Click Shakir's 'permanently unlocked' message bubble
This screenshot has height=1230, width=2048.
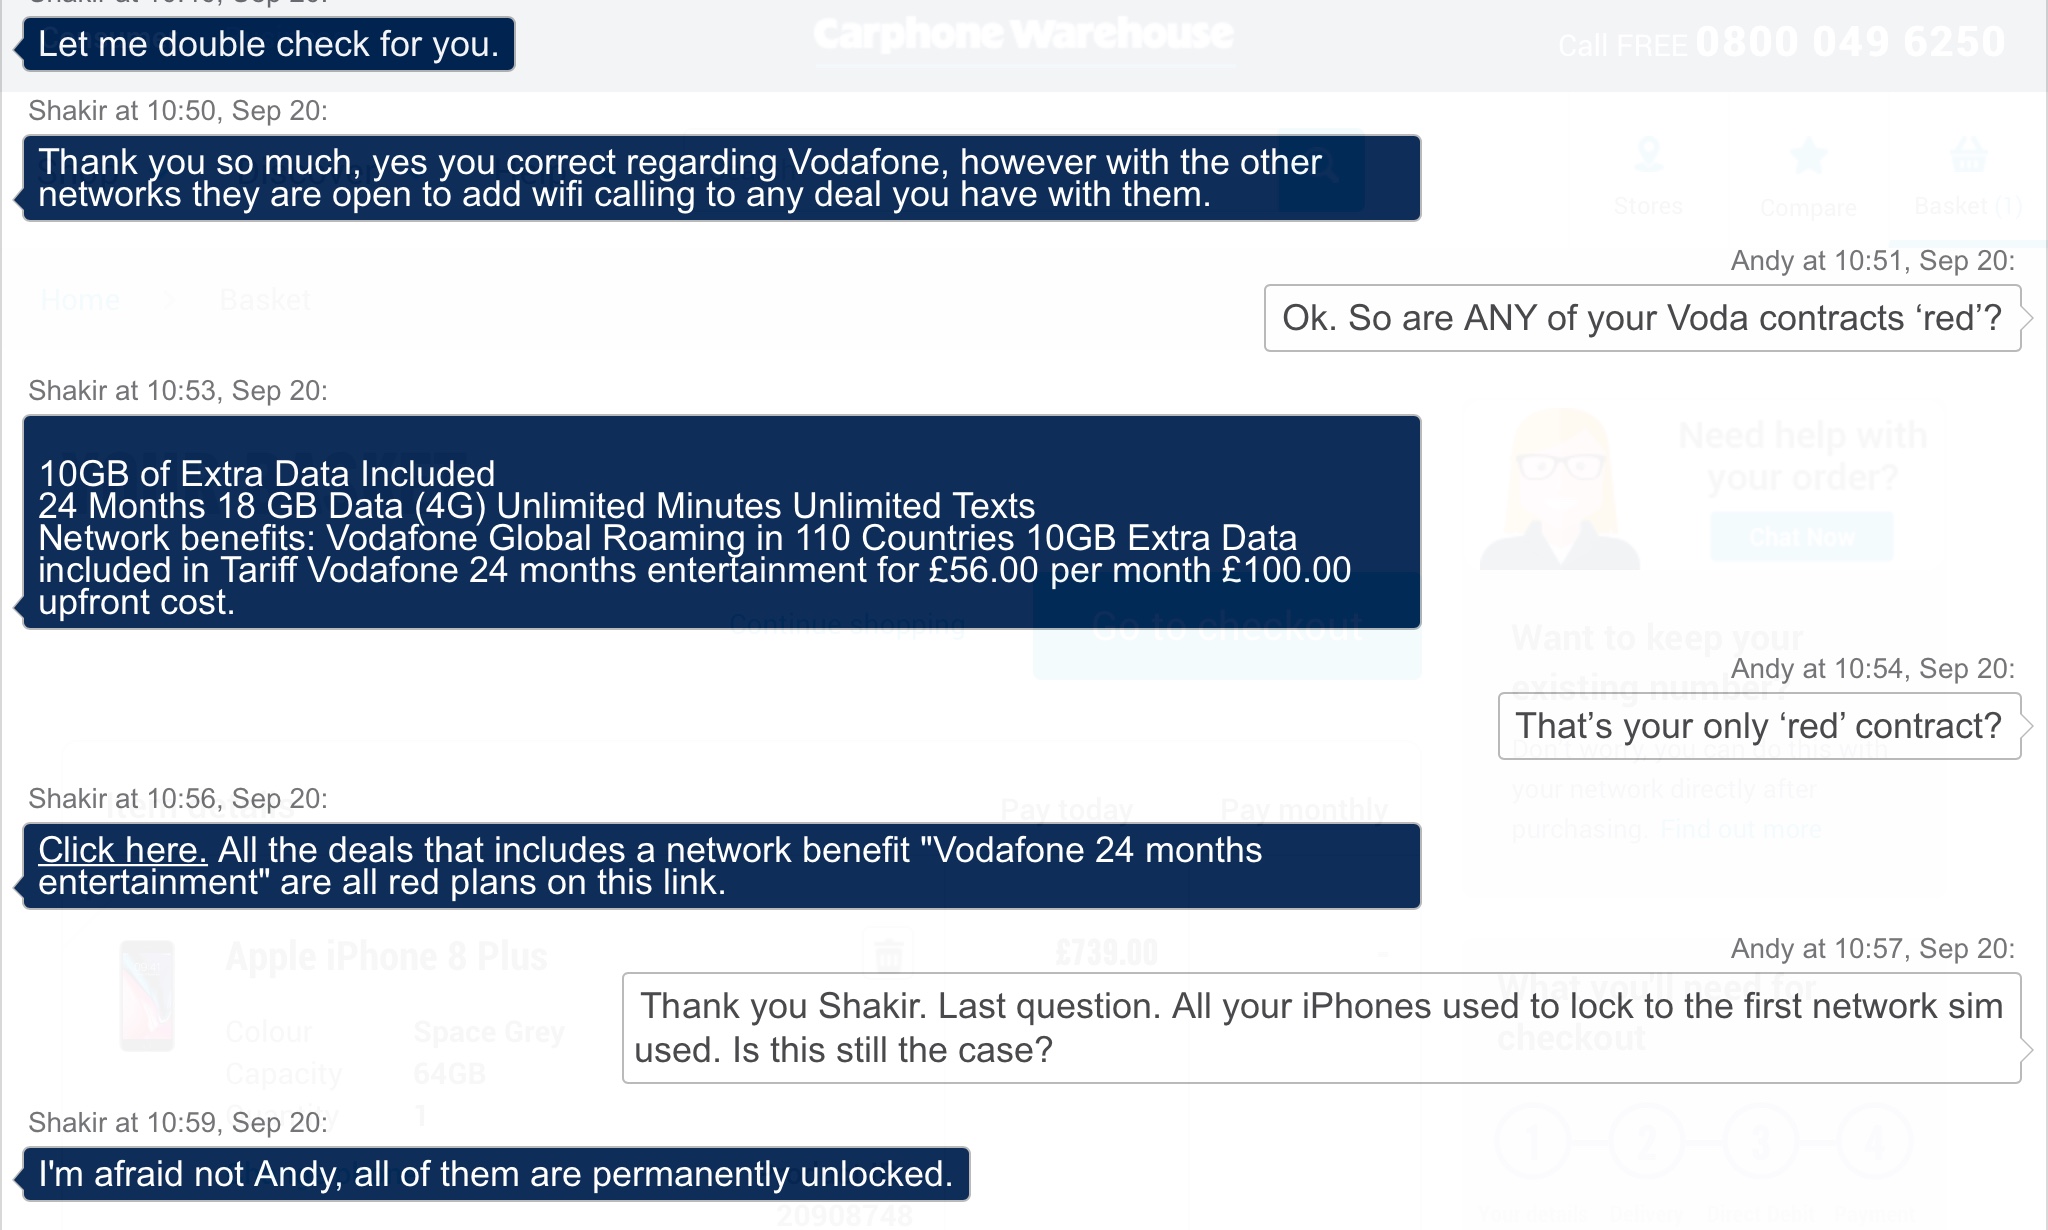tap(496, 1174)
